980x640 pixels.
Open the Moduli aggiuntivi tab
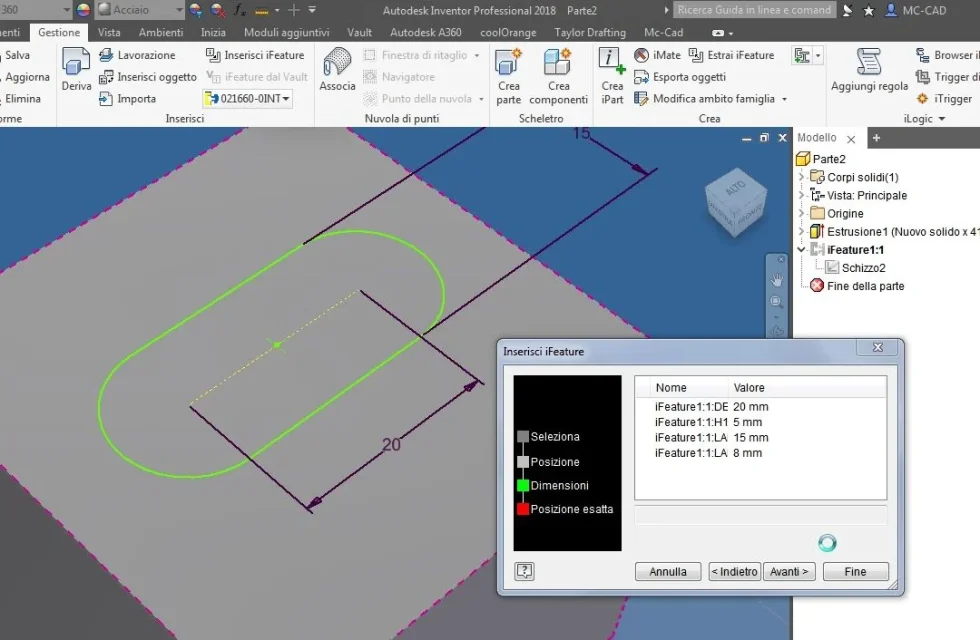pyautogui.click(x=286, y=32)
